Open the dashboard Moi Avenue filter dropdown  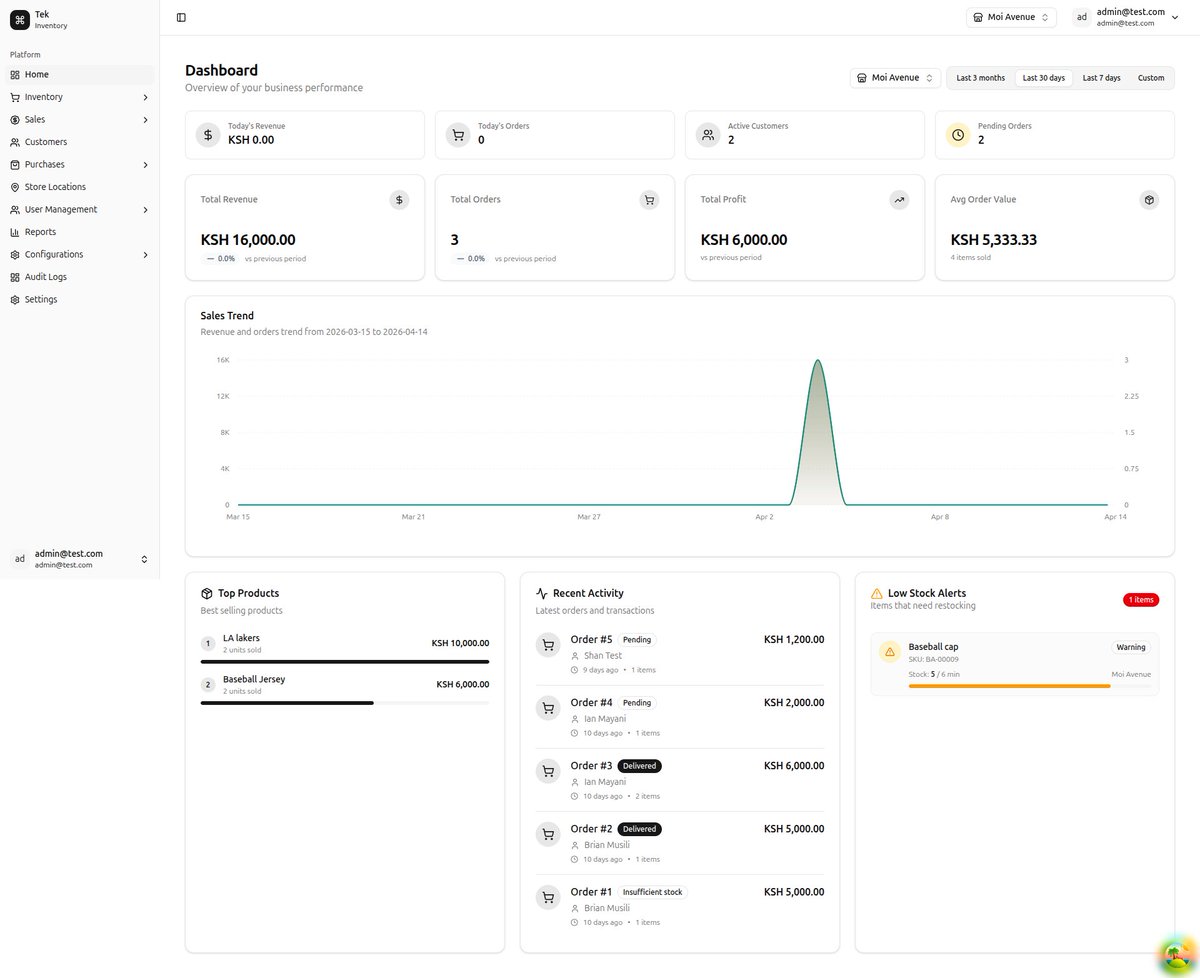895,78
